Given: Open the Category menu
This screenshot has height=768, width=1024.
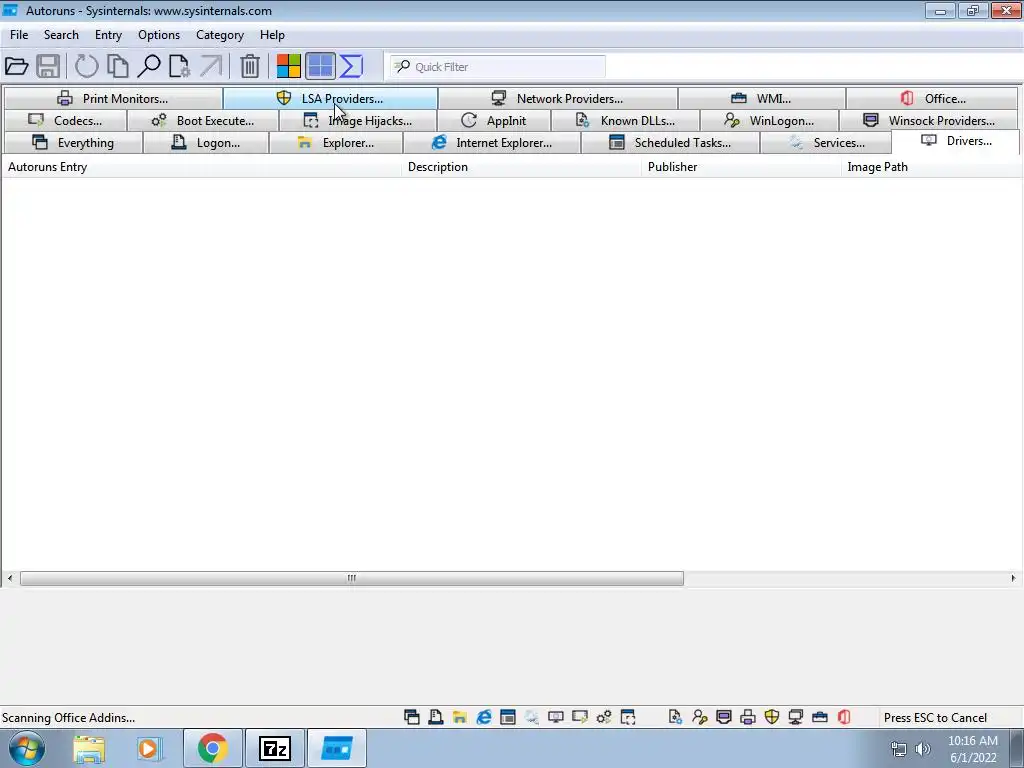Looking at the screenshot, I should coord(220,35).
